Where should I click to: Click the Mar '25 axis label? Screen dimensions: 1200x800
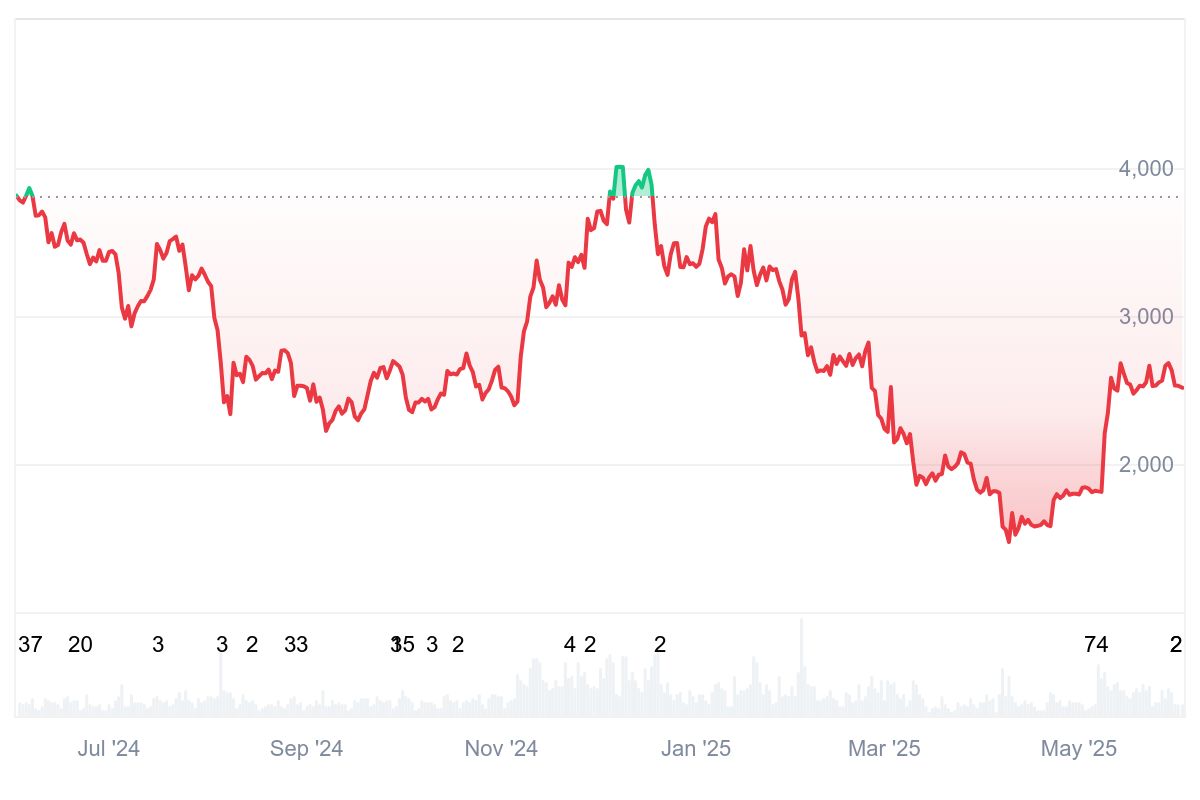(884, 749)
